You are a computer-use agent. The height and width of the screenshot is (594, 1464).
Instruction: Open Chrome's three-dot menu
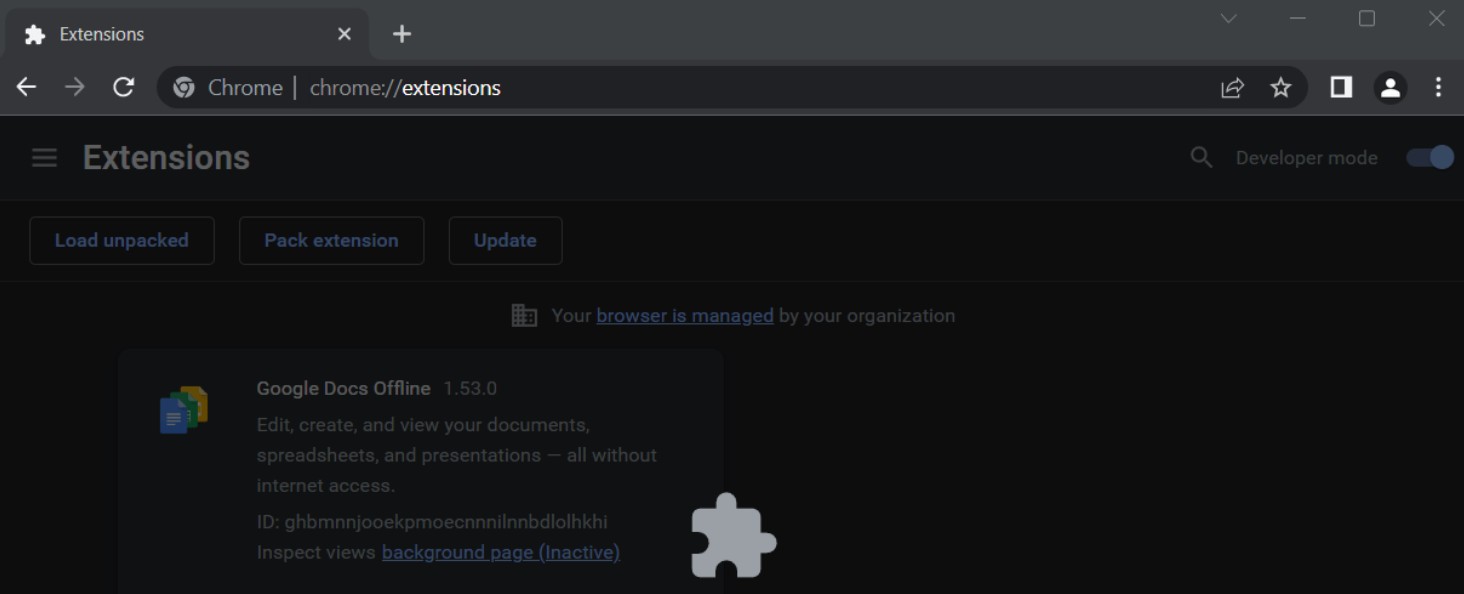(1438, 88)
